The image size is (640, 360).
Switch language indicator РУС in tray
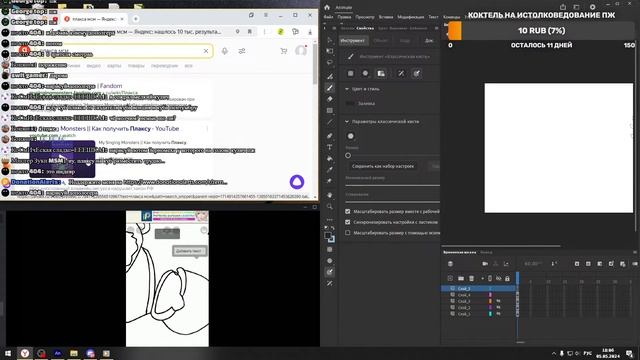588,353
